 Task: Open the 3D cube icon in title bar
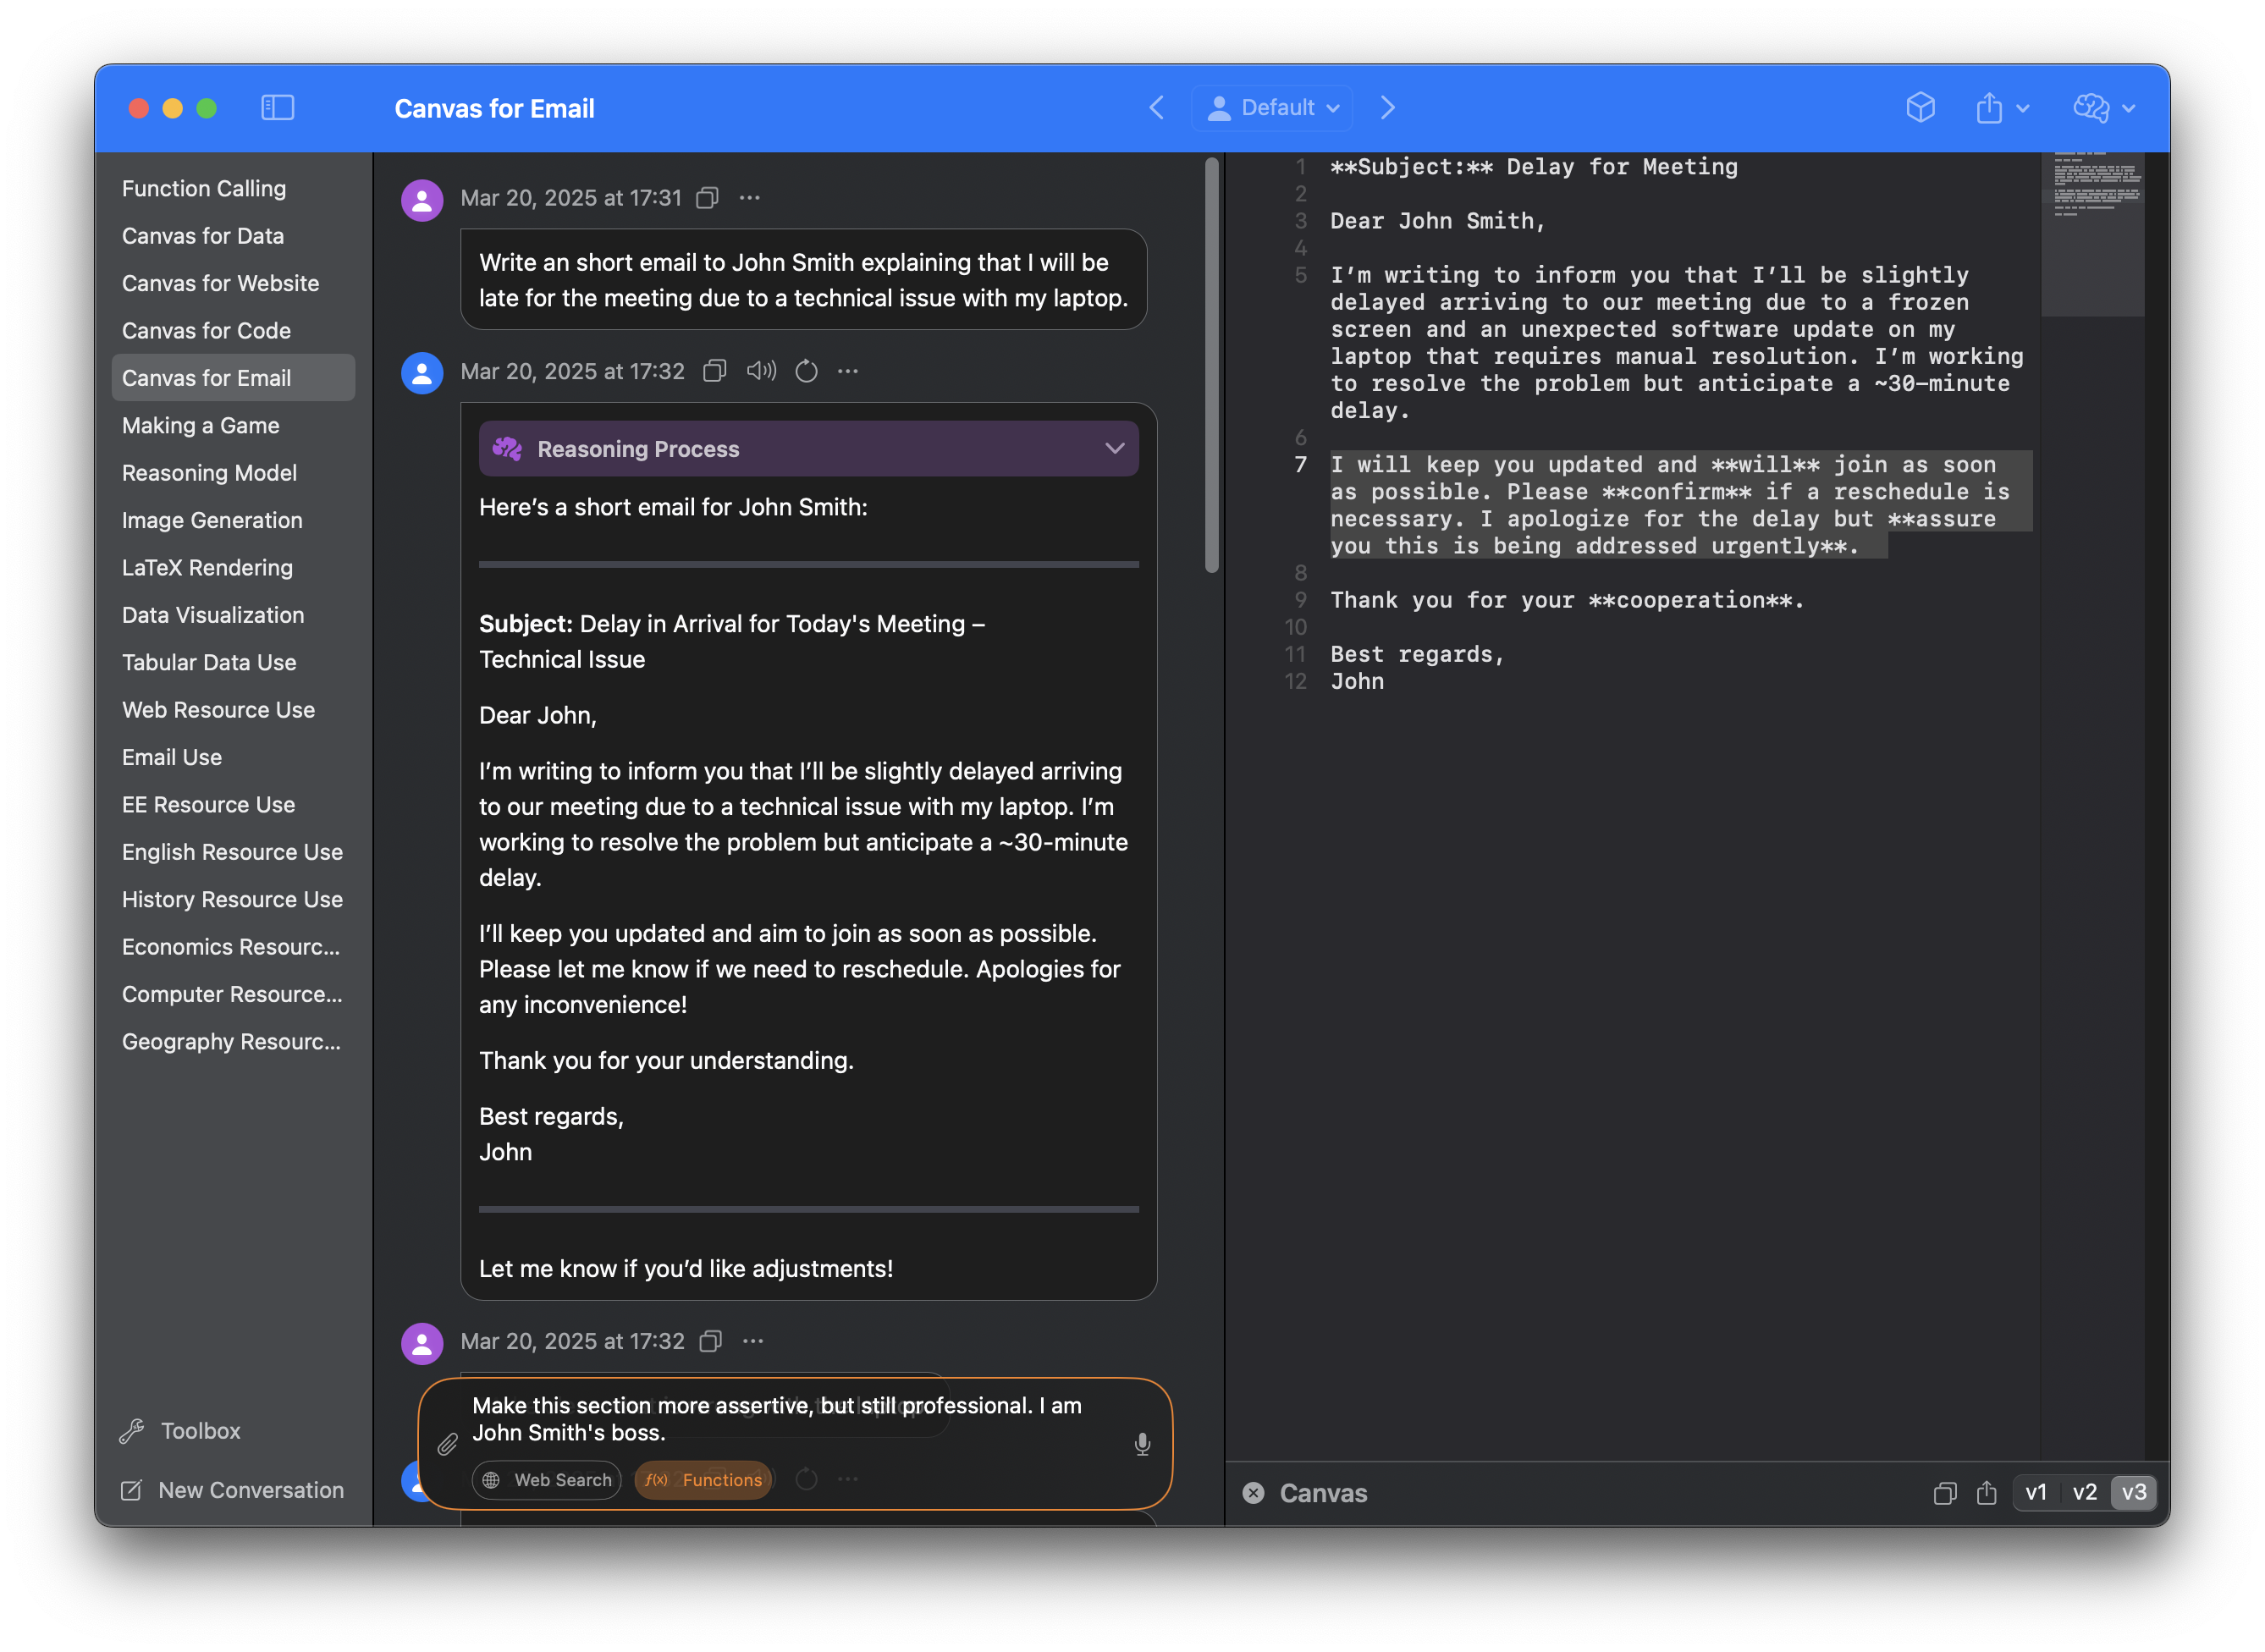(x=1920, y=108)
